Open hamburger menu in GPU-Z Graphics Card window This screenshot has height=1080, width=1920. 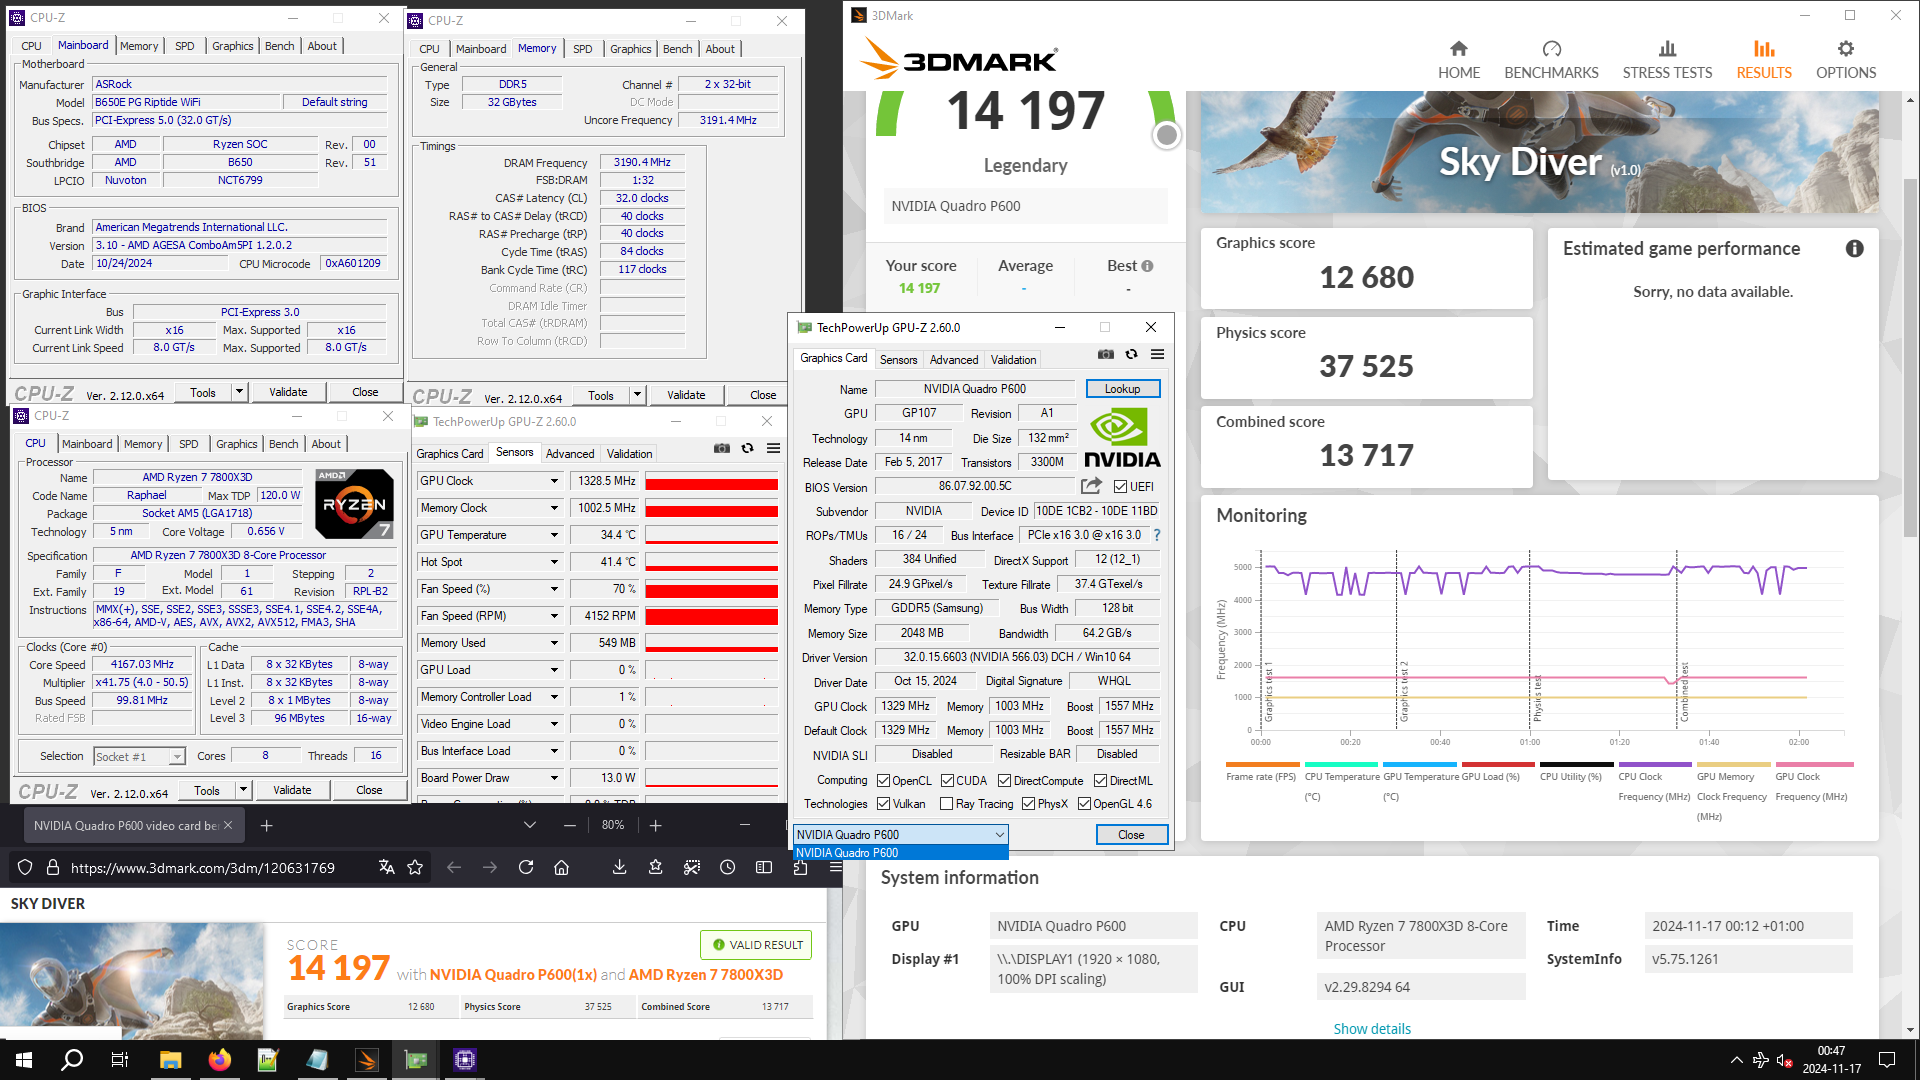[x=1157, y=354]
